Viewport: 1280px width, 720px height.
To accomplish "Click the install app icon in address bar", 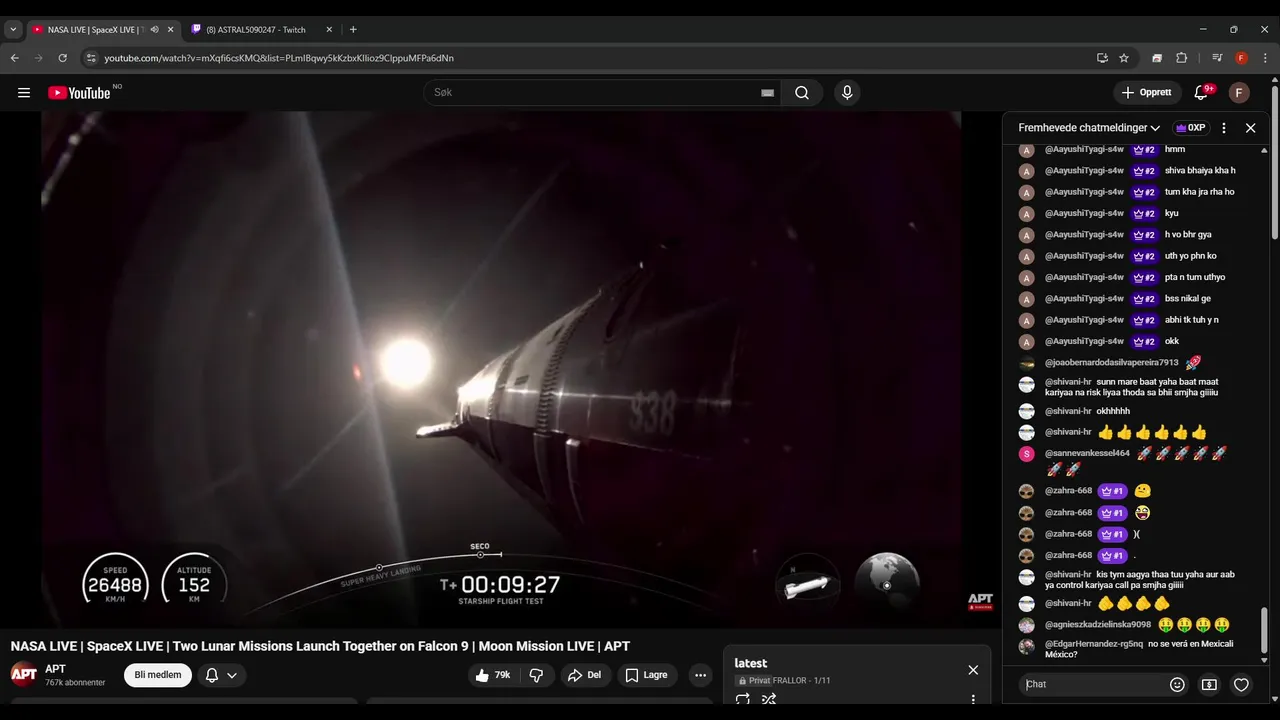I will (x=1102, y=58).
